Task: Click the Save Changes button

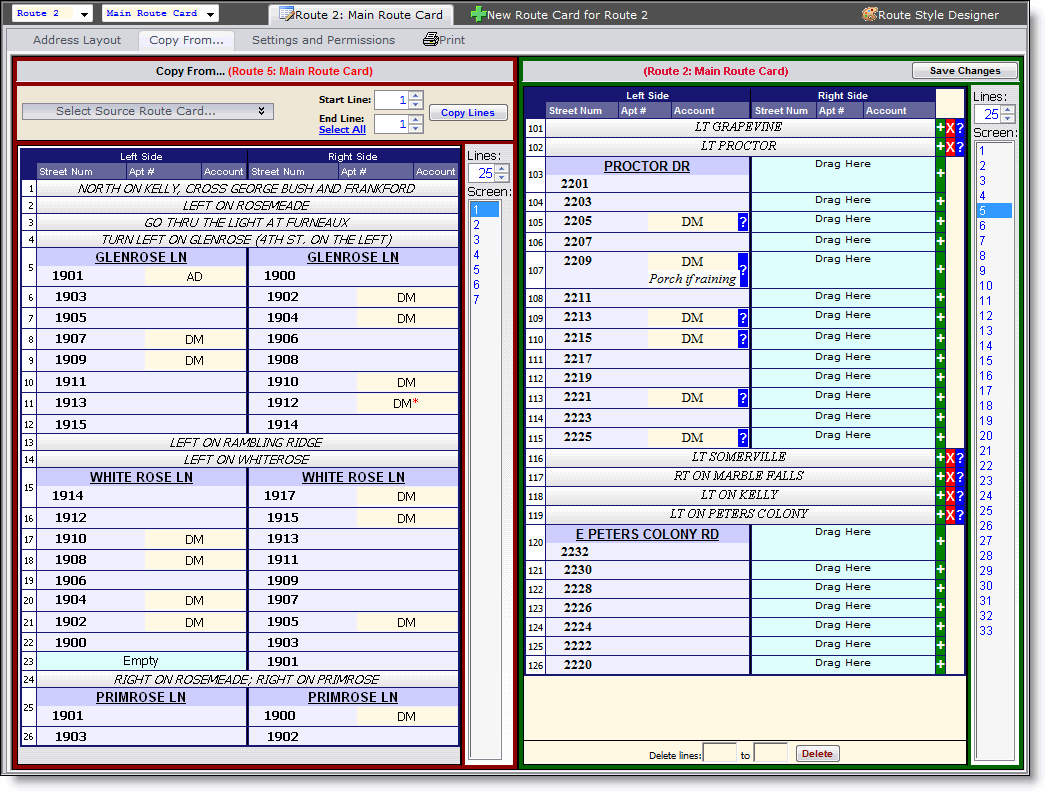Action: coord(964,71)
